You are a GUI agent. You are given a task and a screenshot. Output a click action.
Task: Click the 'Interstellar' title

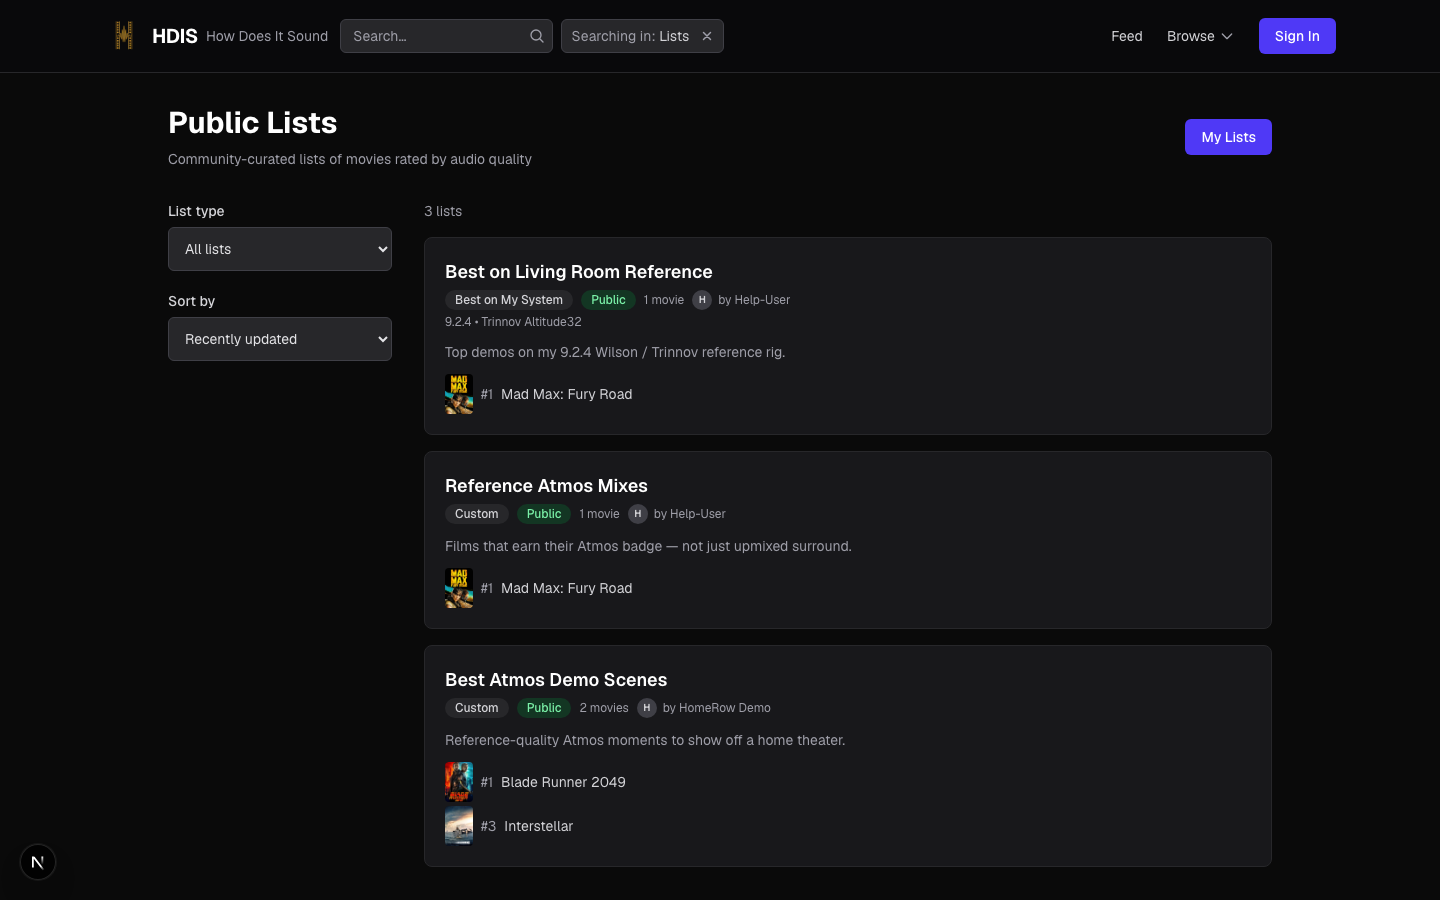point(539,826)
